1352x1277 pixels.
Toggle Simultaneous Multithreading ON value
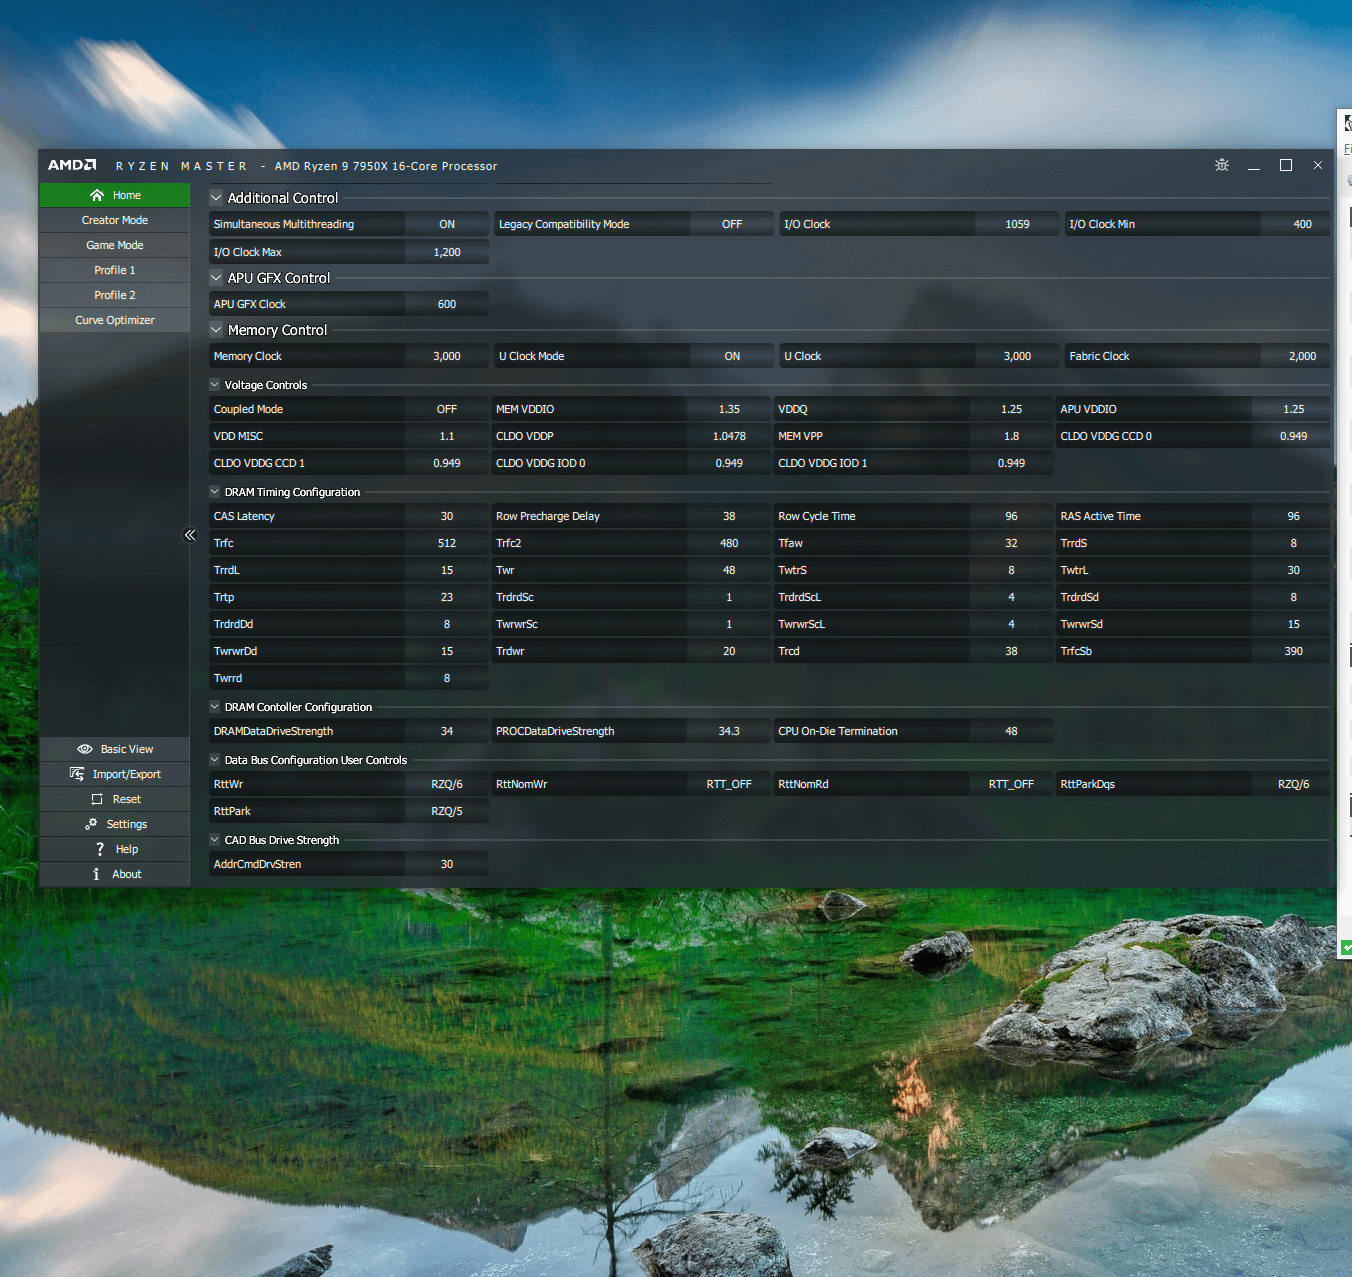(x=447, y=224)
